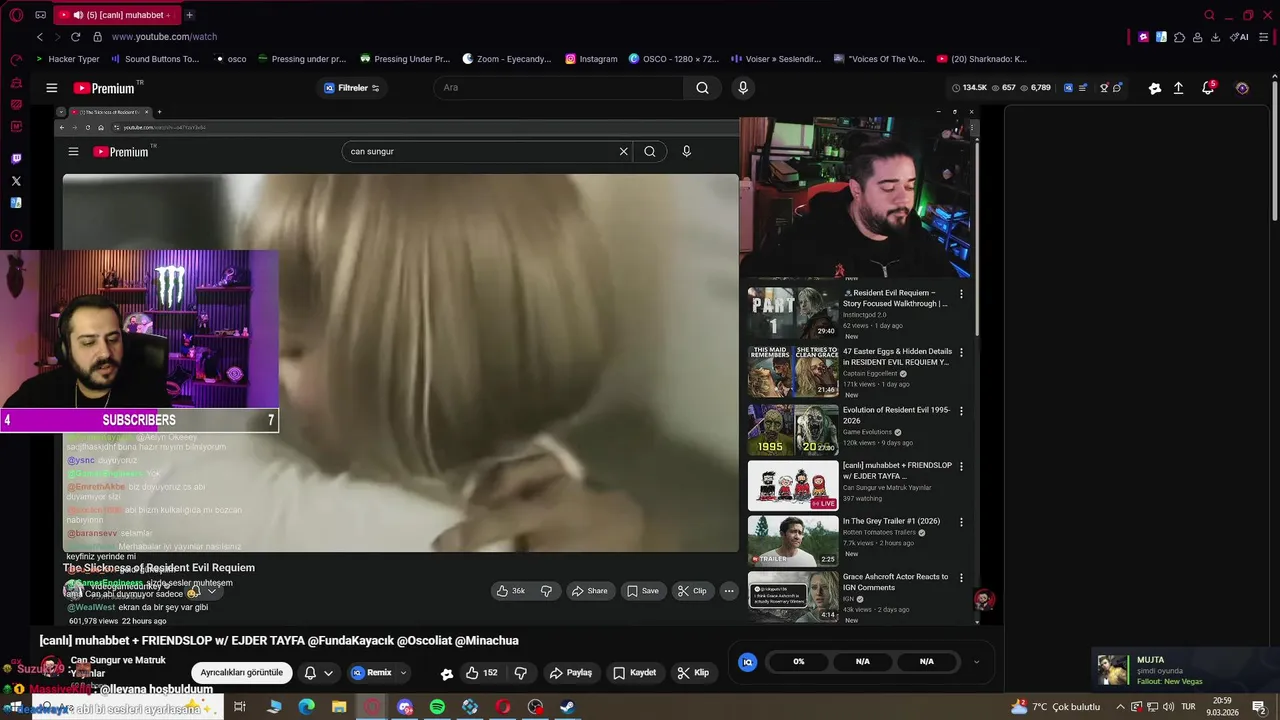Click 'Ayrıcalıkları görüntüle' membership button
This screenshot has height=720, width=1280.
(x=241, y=673)
